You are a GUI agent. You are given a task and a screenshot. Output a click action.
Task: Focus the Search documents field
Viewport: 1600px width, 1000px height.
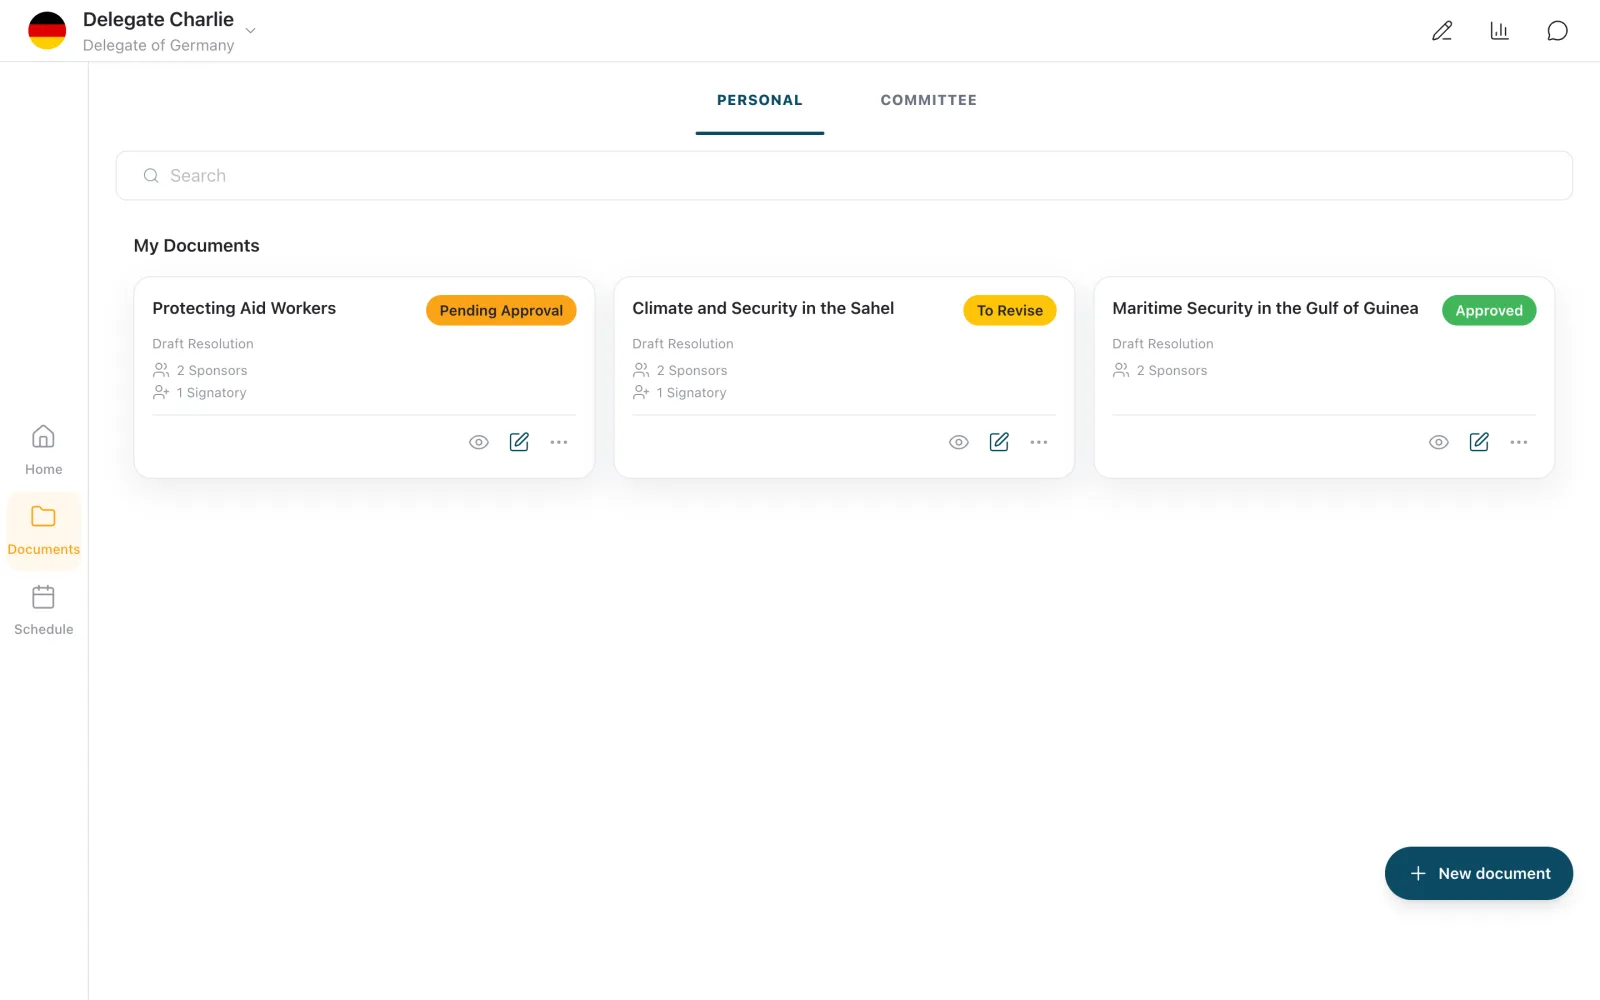point(844,176)
